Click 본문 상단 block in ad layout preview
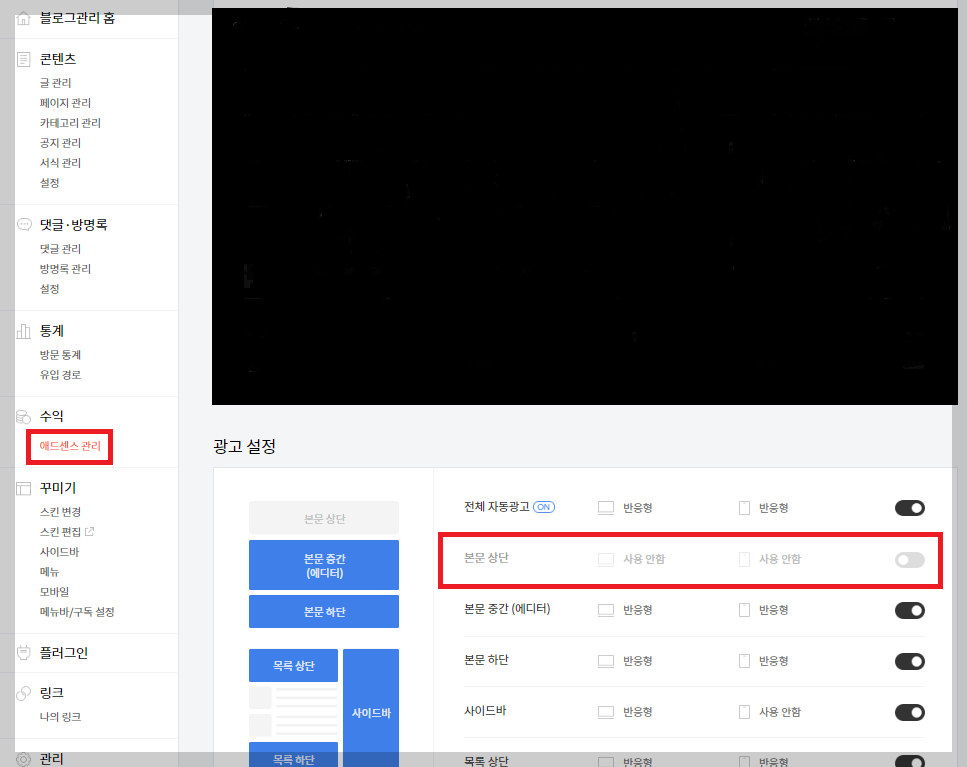Image resolution: width=967 pixels, height=767 pixels. click(324, 518)
